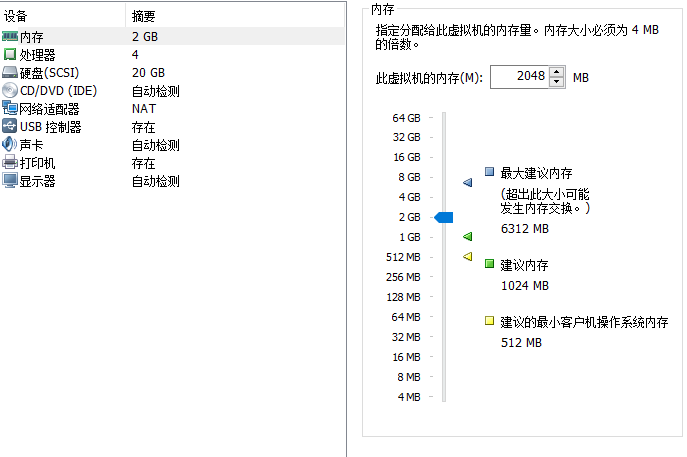Select the printer (打印机) icon
Screen dimensions: 687x457
[x=10, y=163]
